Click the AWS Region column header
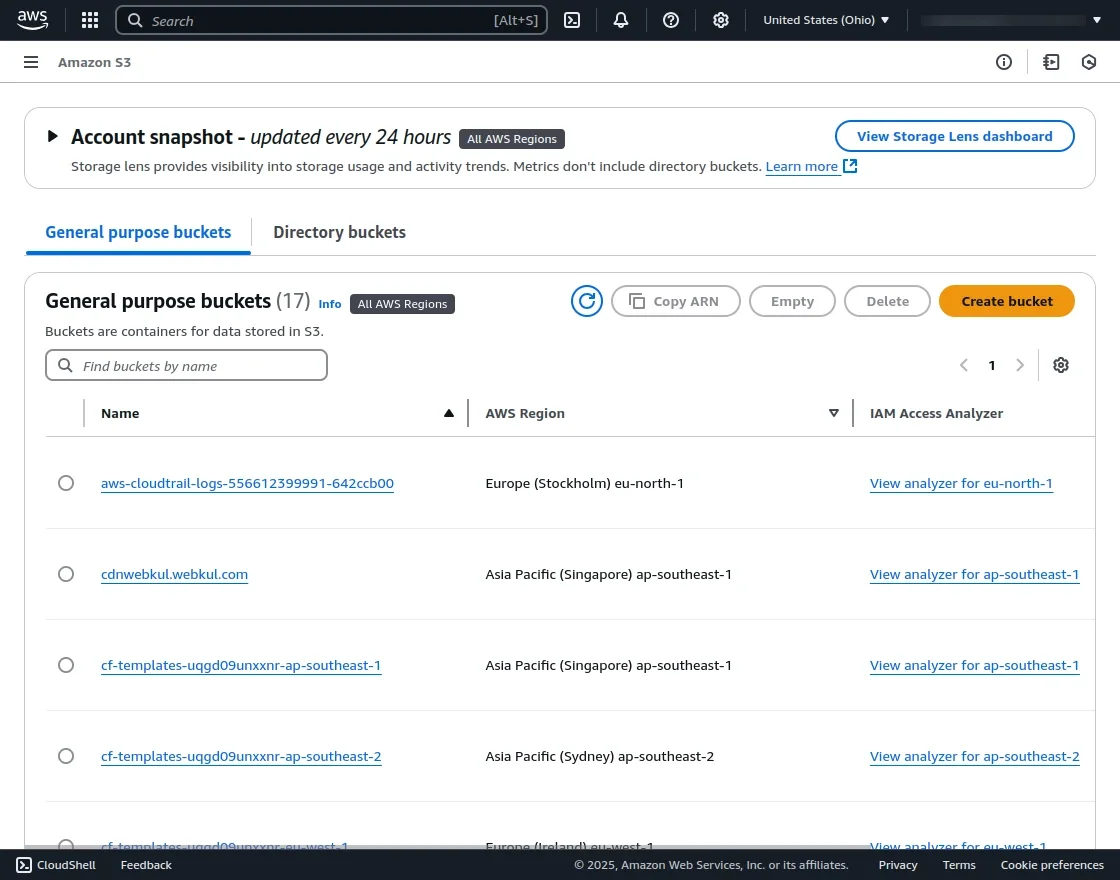The image size is (1120, 880). [x=525, y=414]
